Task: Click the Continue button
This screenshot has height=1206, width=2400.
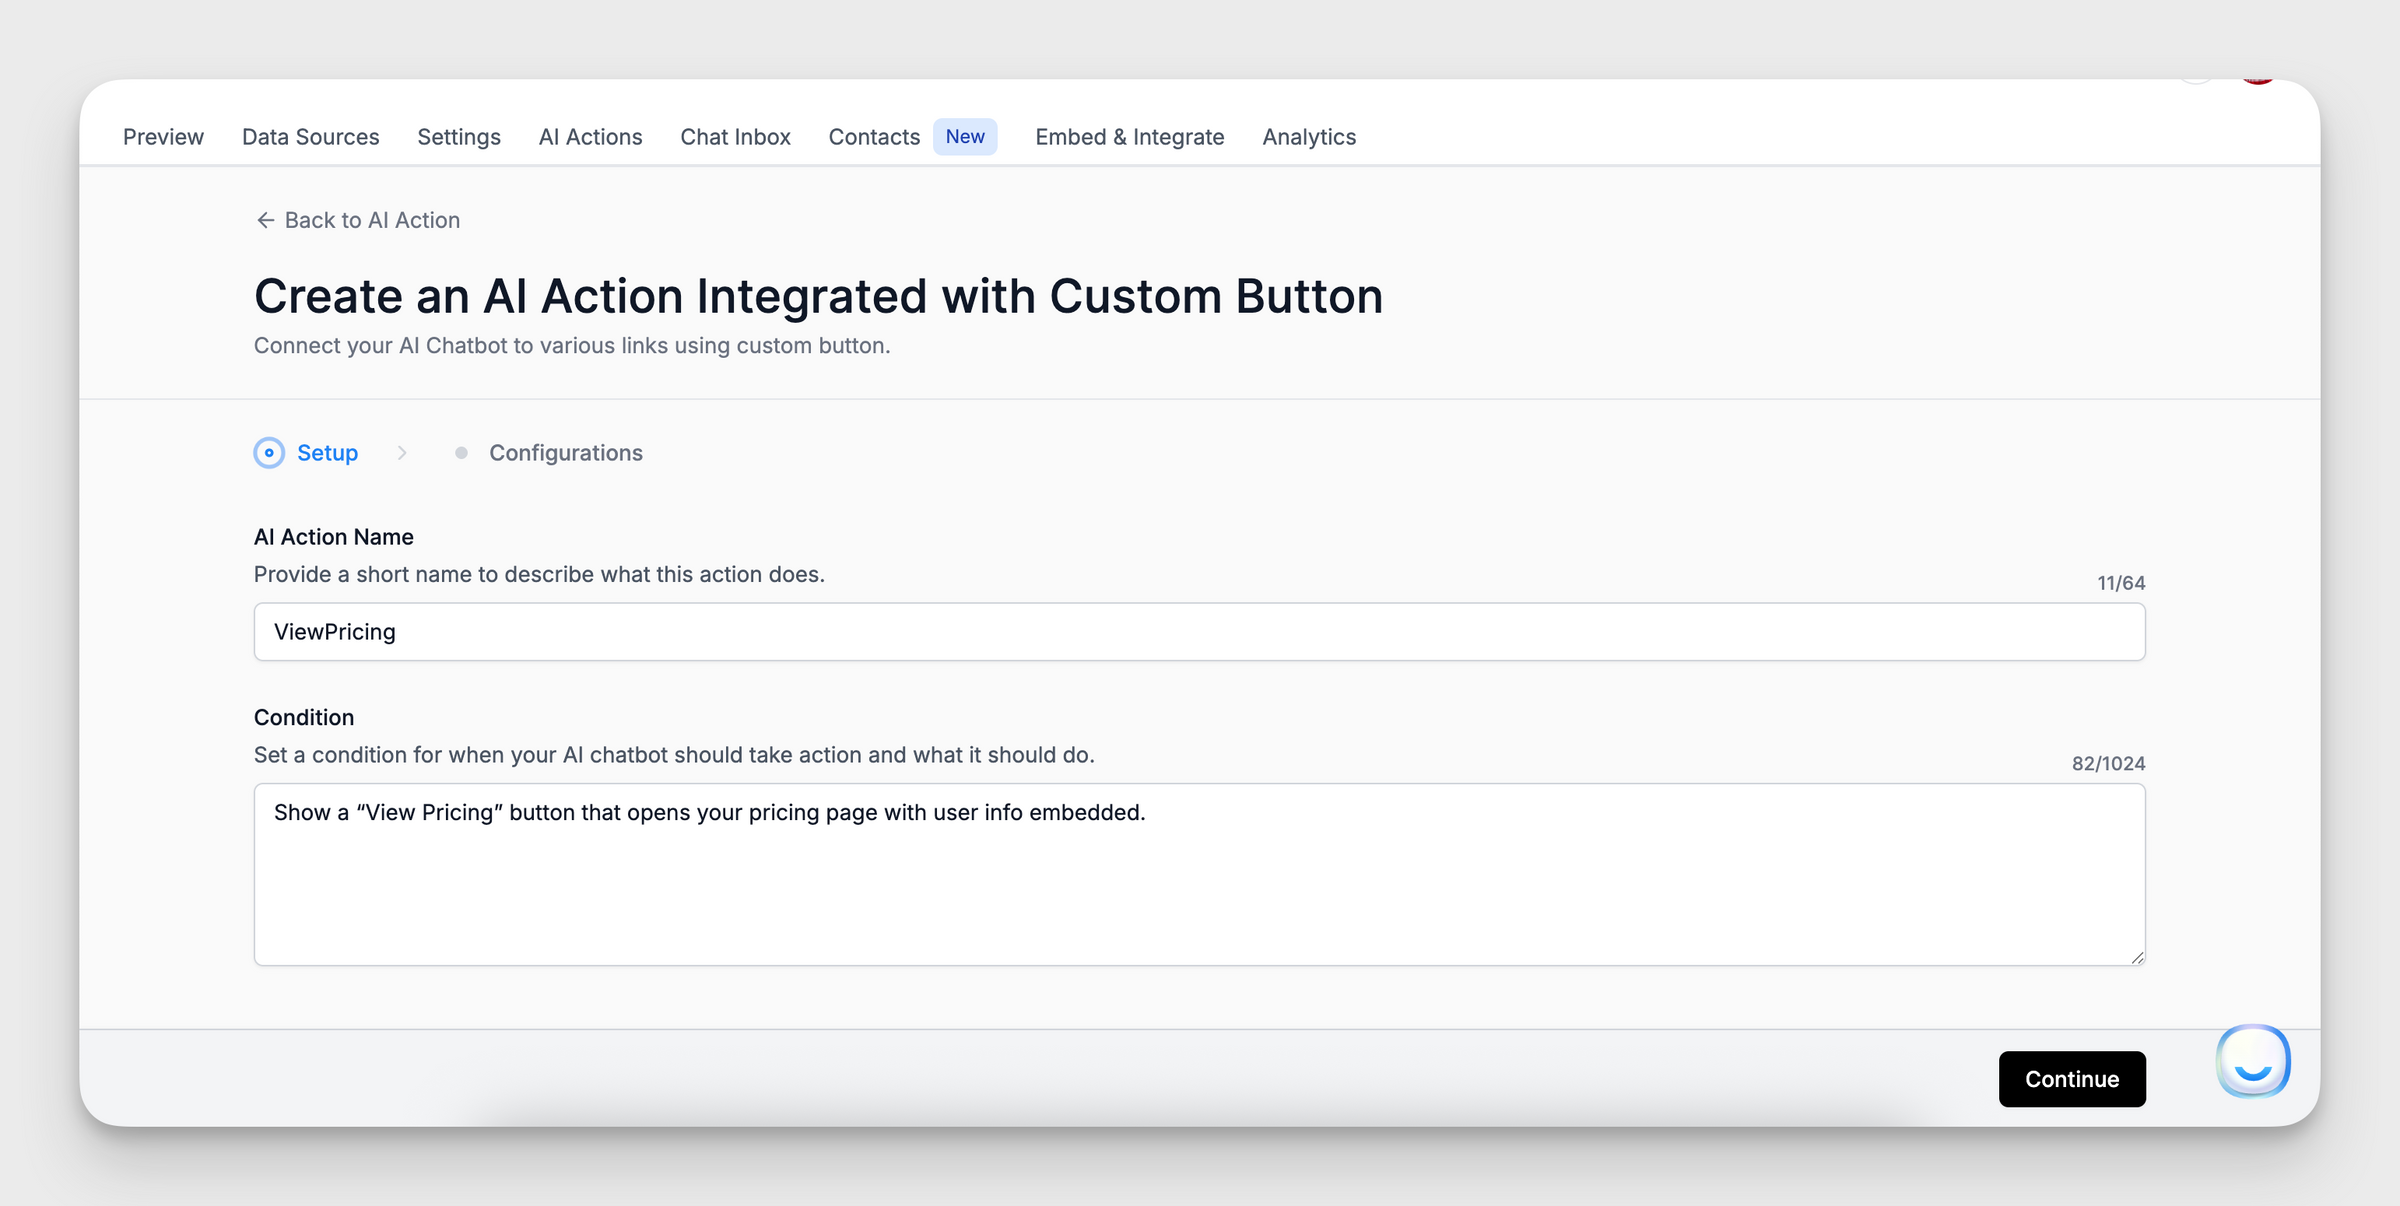Action: [x=2072, y=1079]
